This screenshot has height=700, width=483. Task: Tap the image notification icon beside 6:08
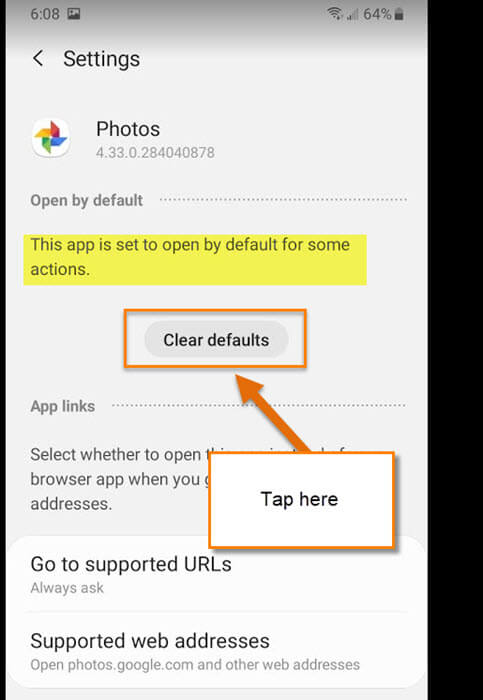point(74,14)
